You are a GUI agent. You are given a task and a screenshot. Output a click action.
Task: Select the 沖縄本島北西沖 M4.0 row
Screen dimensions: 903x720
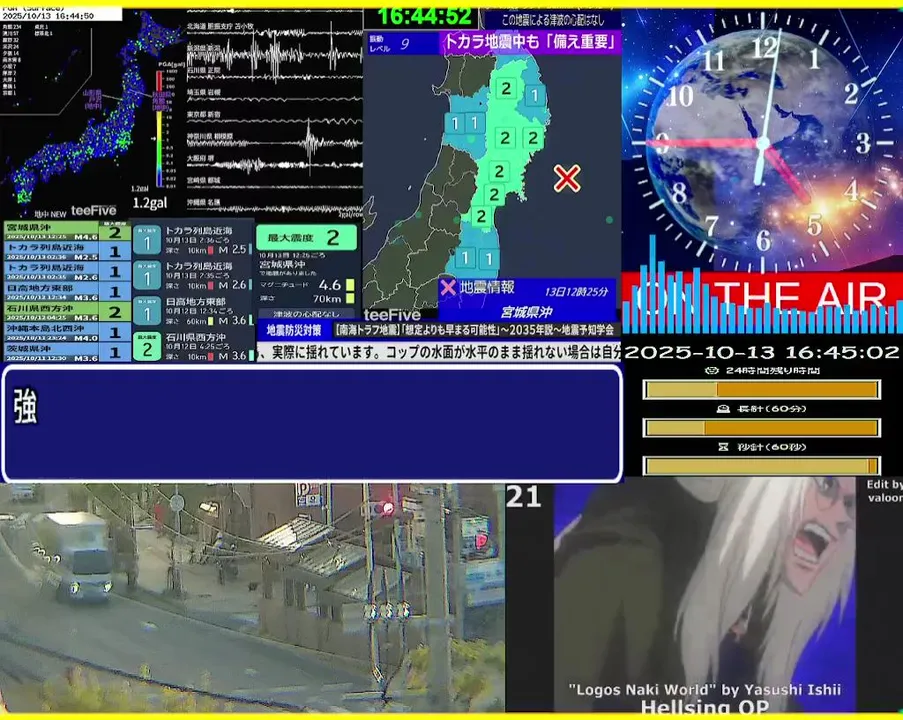click(x=67, y=332)
